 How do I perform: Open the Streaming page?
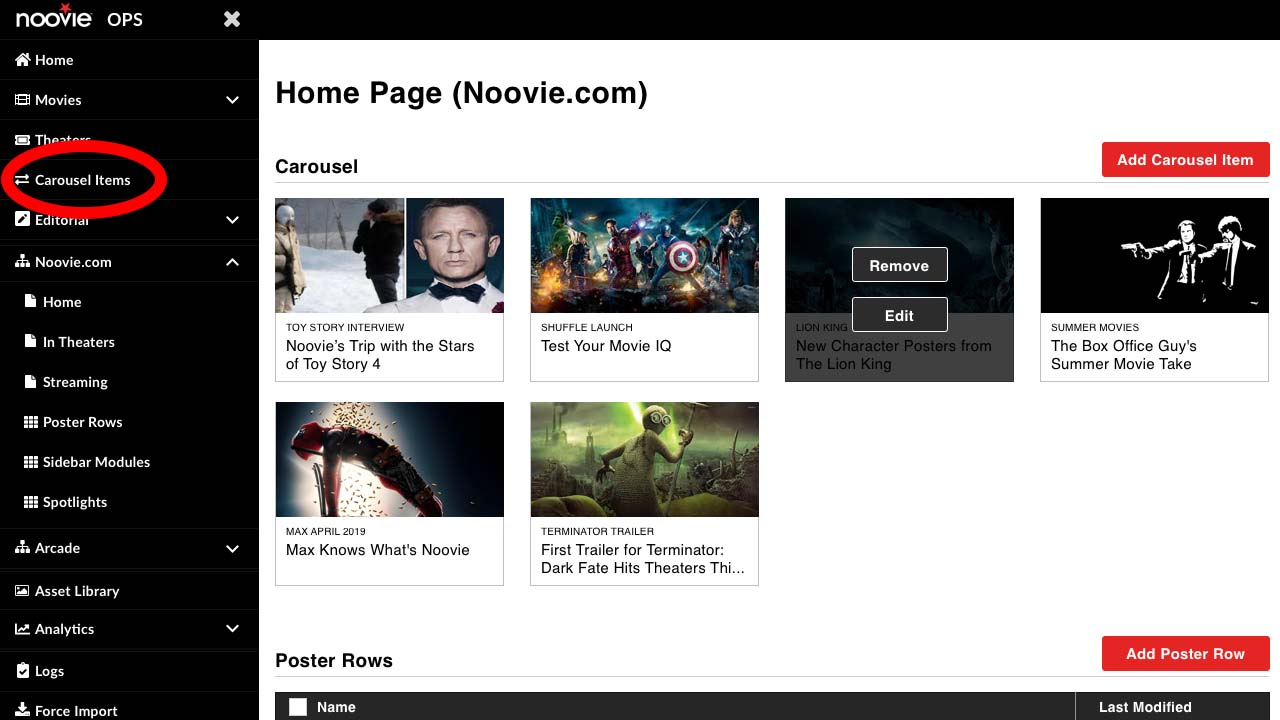point(75,382)
